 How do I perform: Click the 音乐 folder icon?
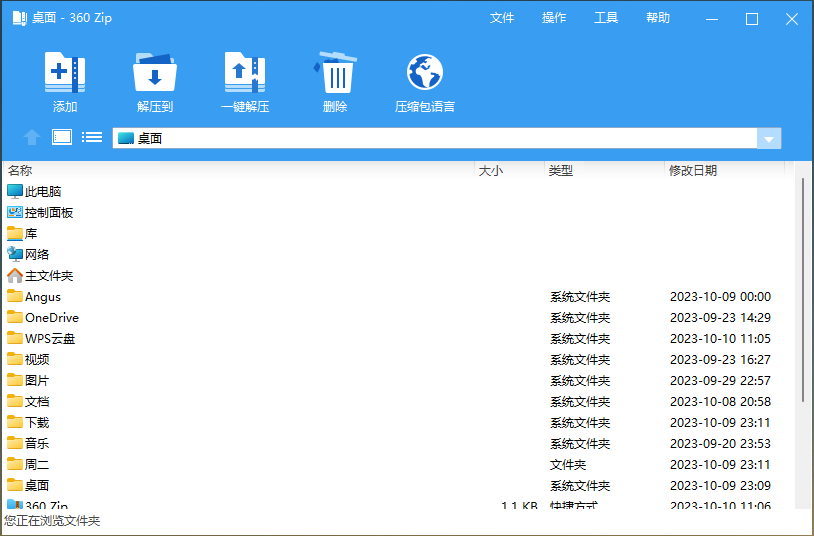tap(15, 444)
